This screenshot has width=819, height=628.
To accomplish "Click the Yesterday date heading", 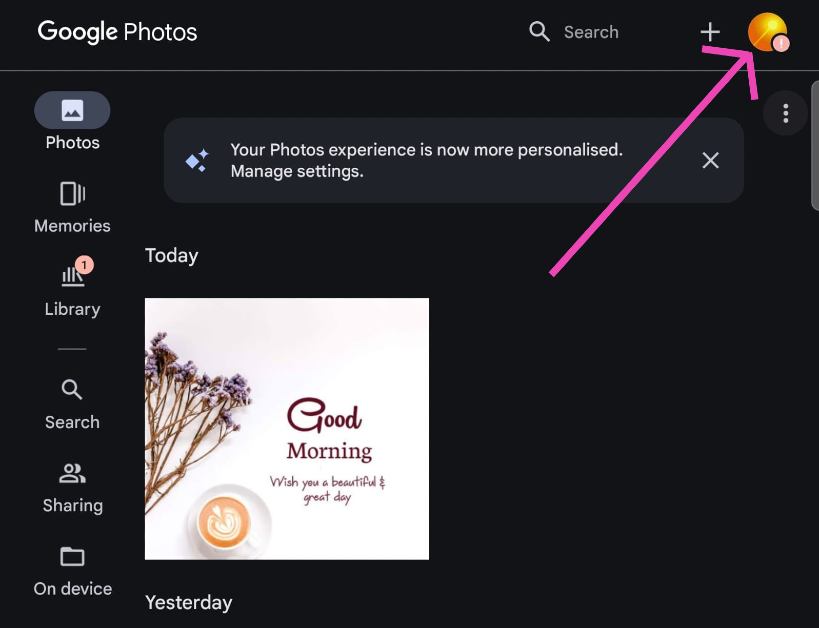I will (189, 602).
